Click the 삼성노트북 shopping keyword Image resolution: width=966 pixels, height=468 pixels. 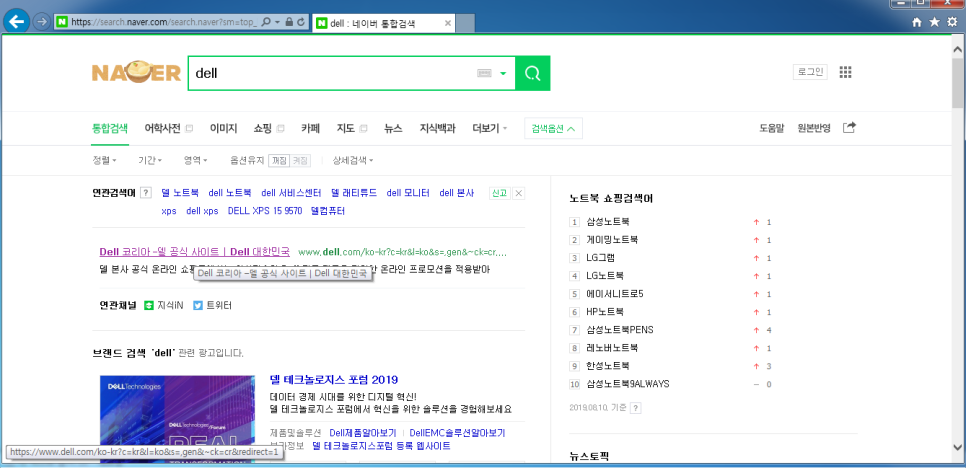coord(608,222)
